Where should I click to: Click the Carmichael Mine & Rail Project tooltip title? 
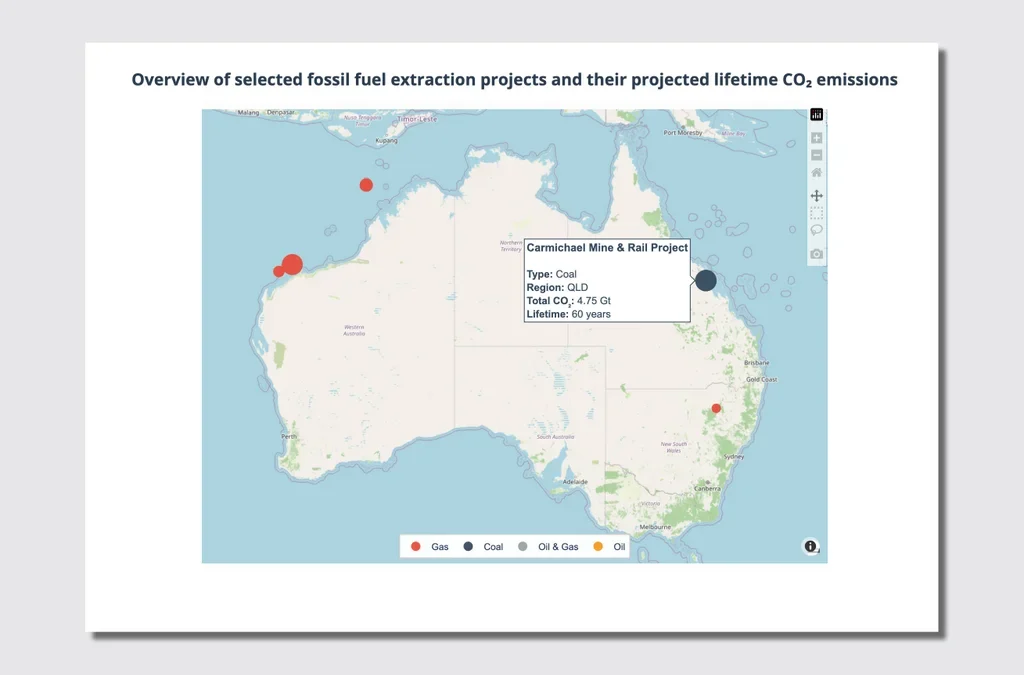(x=607, y=248)
